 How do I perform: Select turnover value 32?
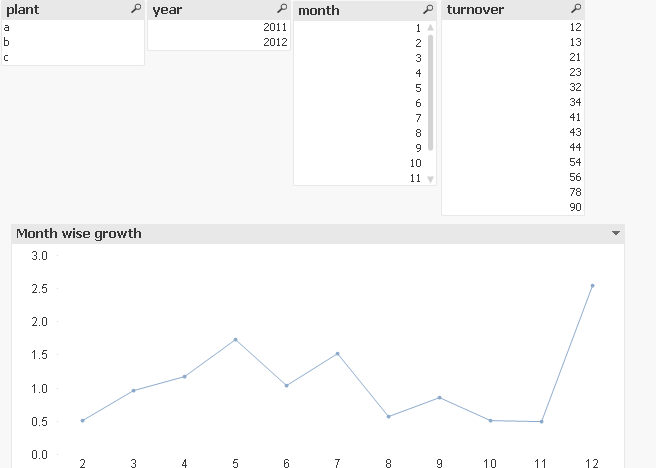[513, 87]
